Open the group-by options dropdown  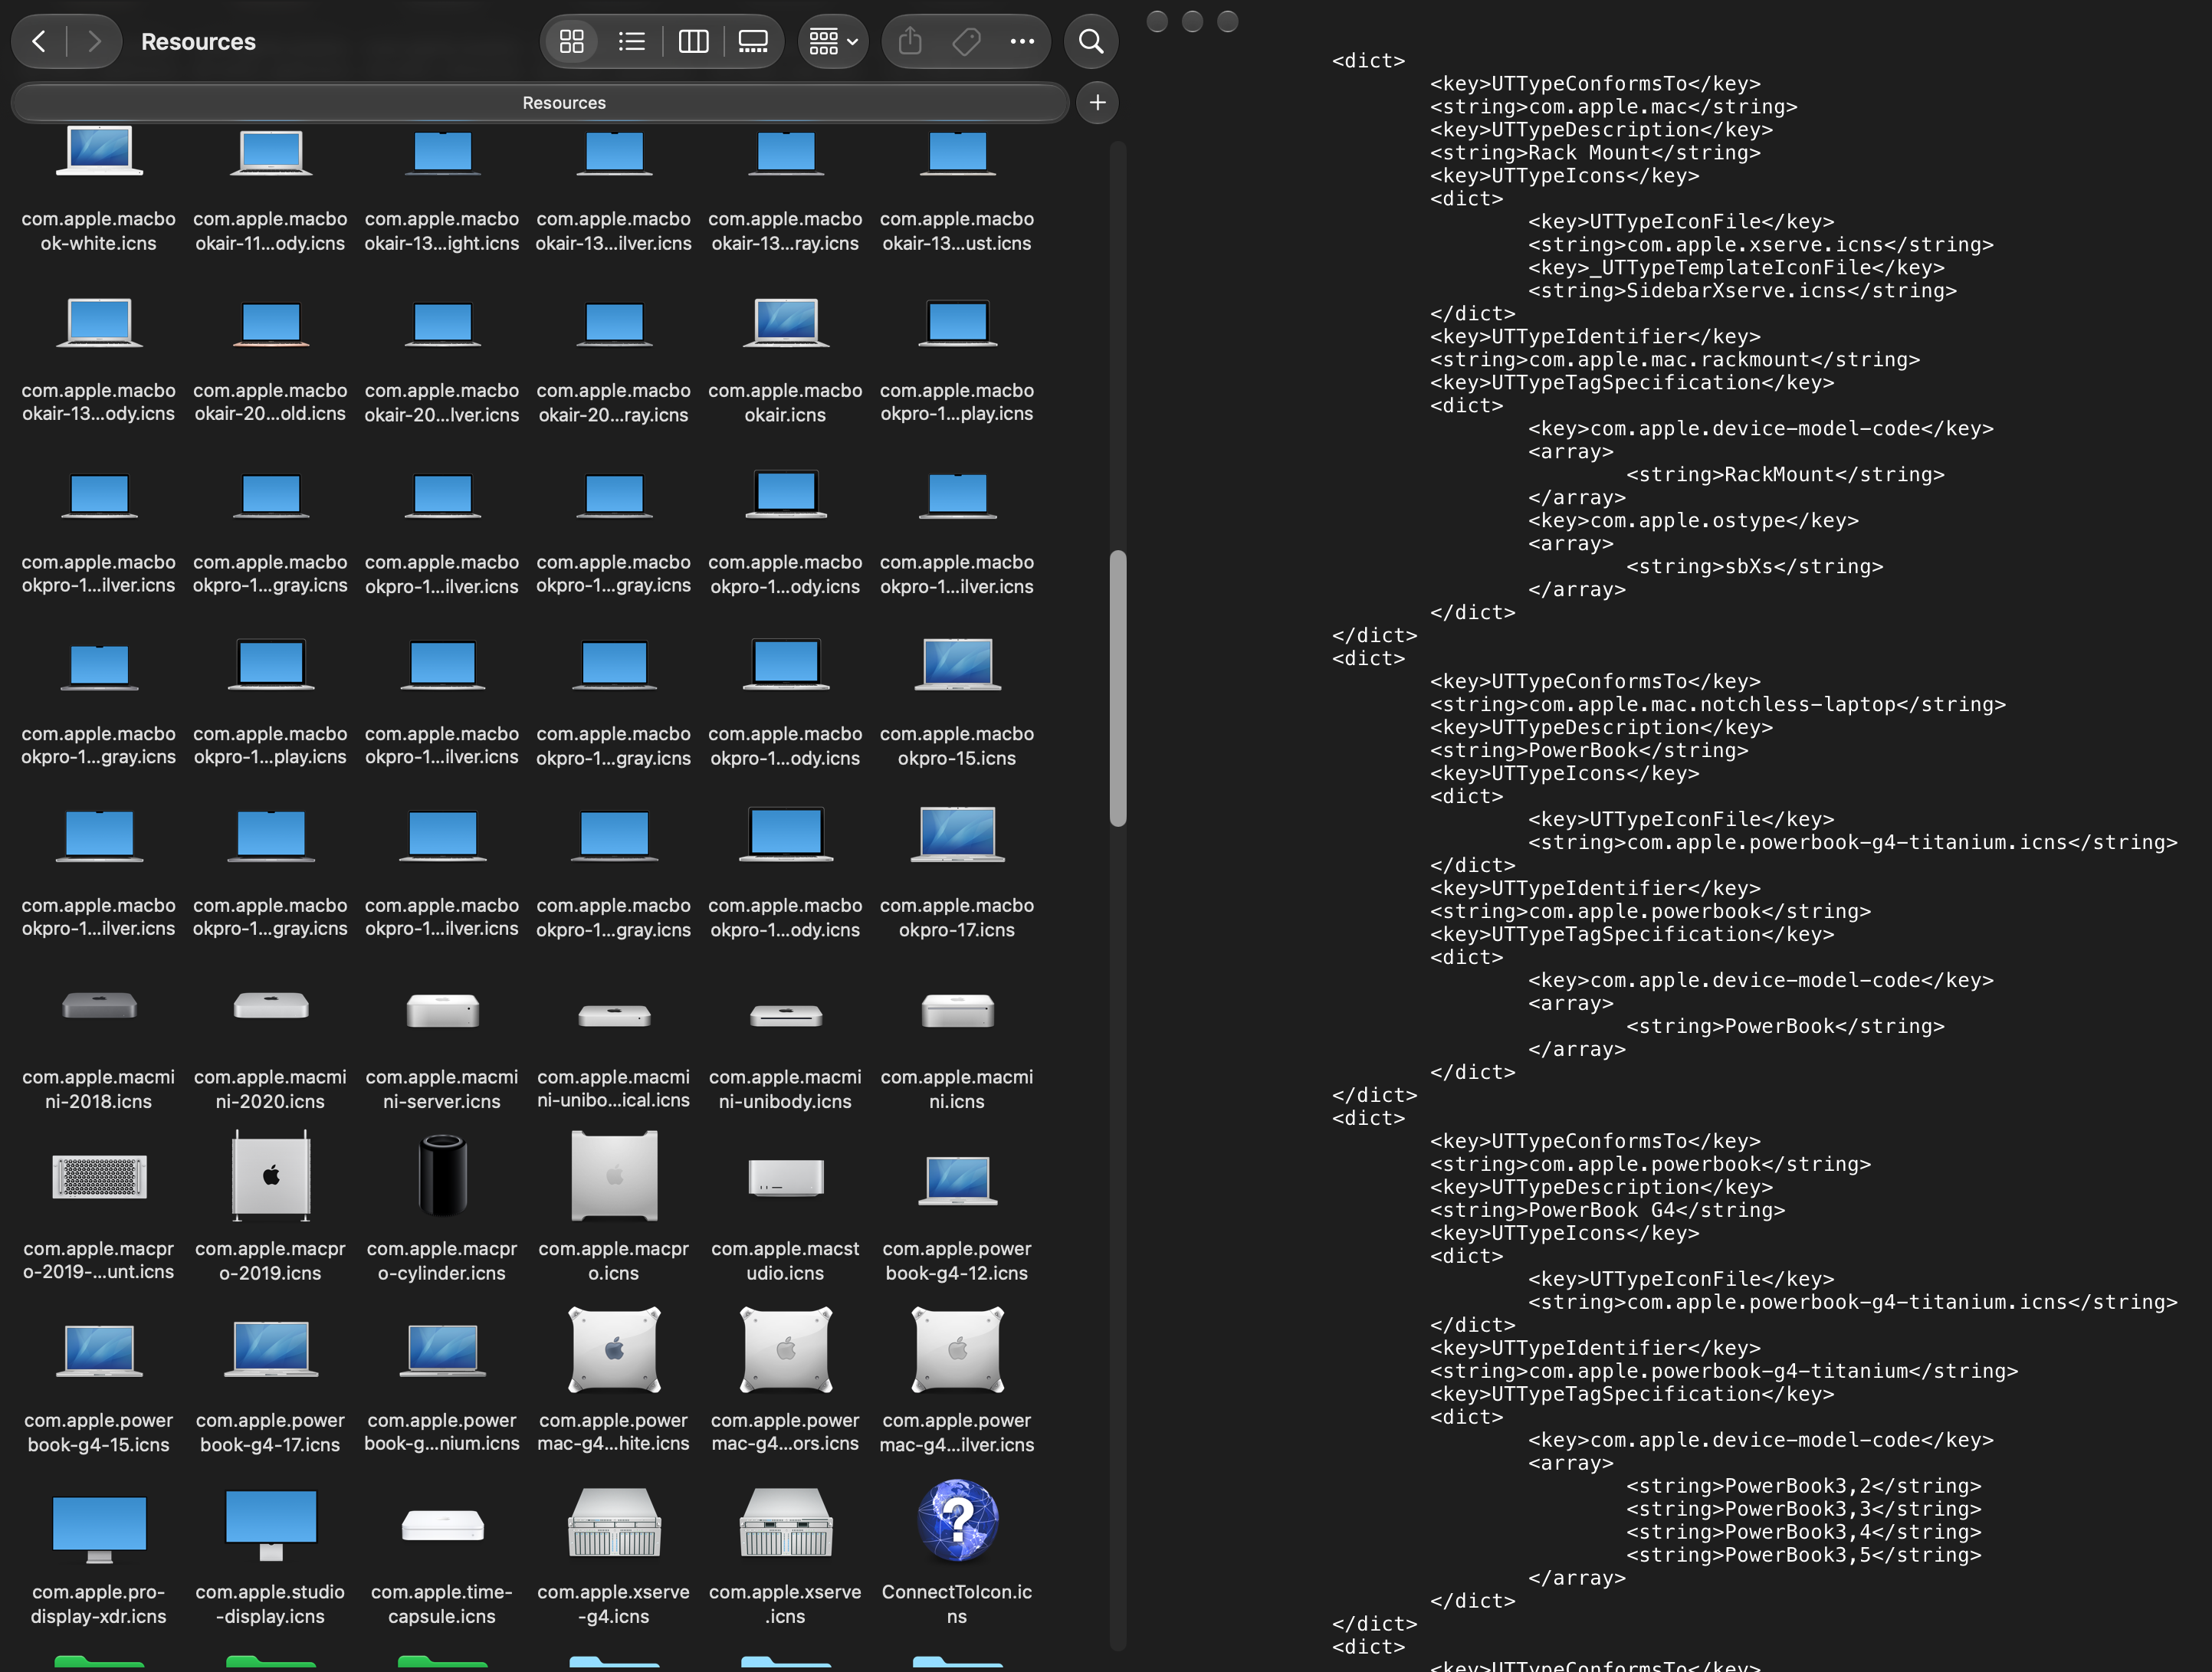click(x=833, y=42)
